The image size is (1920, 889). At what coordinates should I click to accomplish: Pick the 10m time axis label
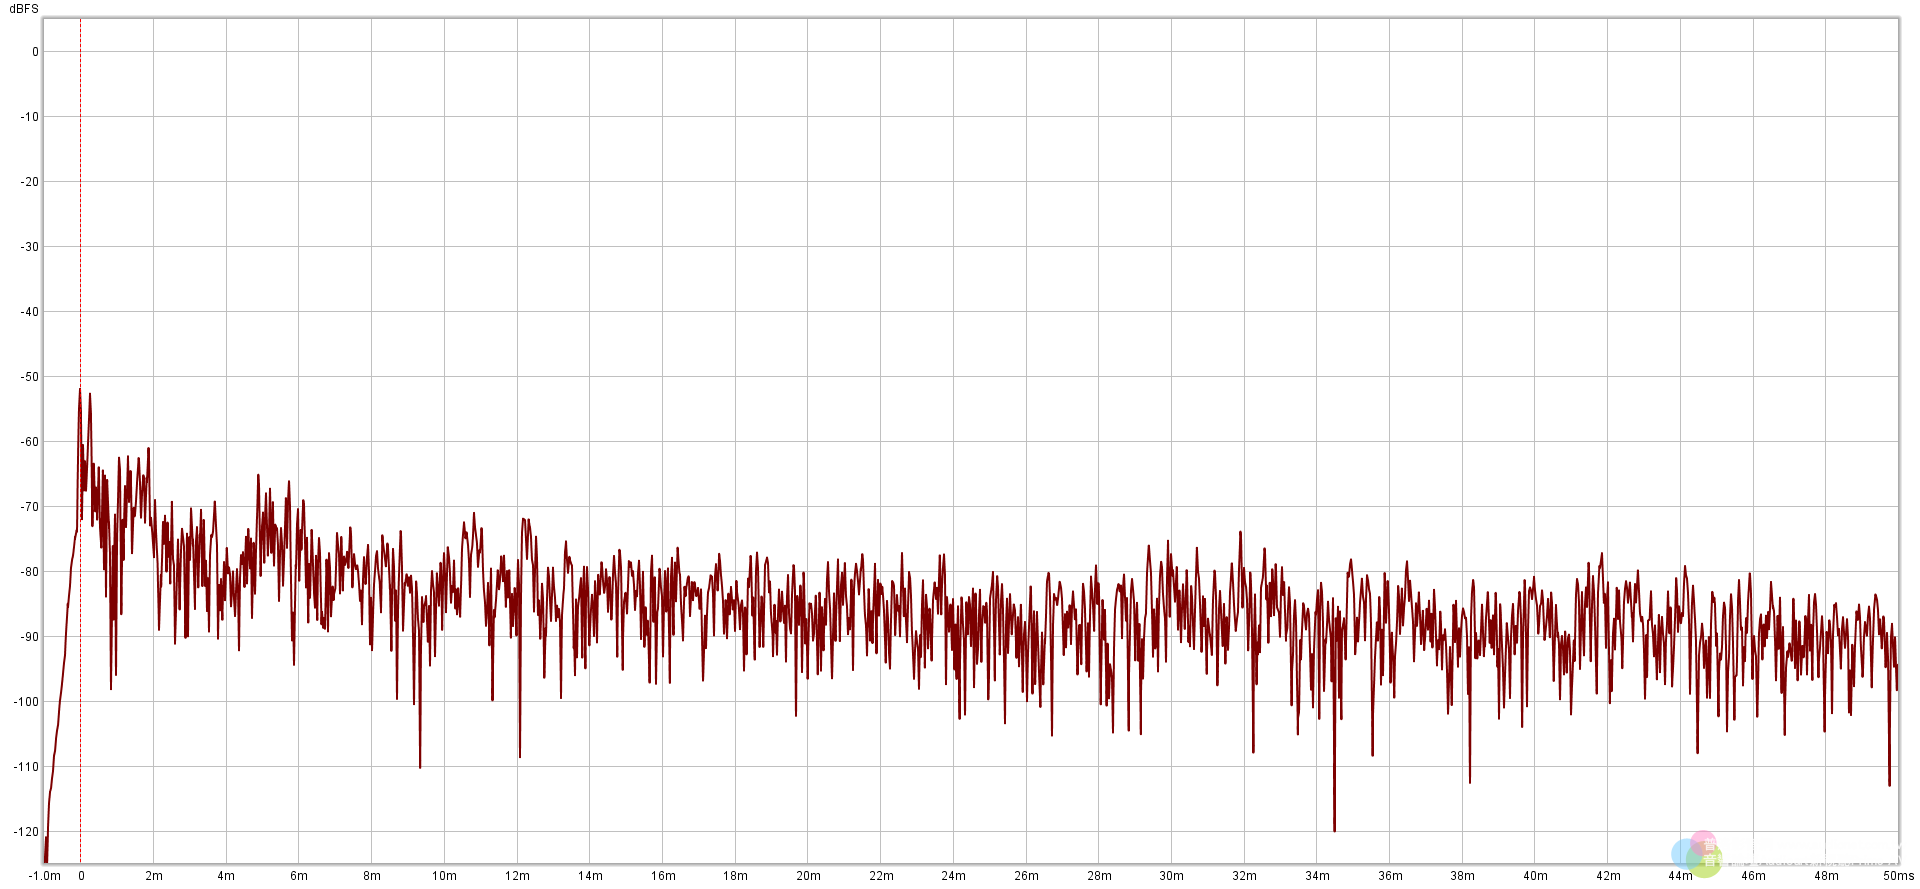[445, 876]
